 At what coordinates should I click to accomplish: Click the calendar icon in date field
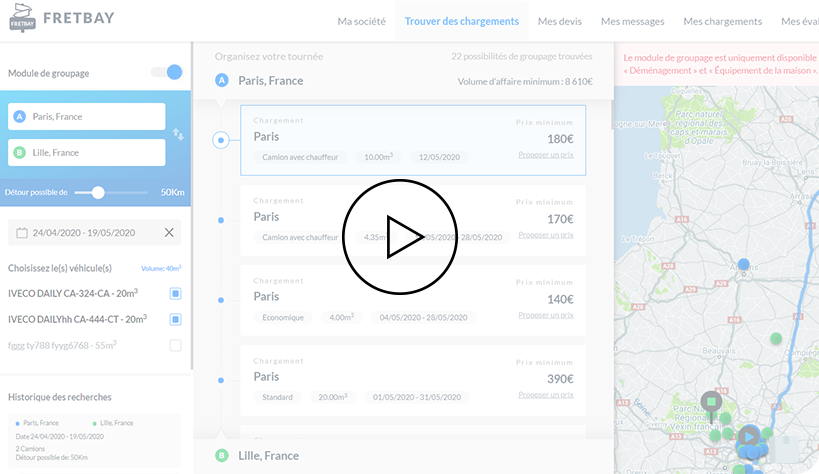coord(21,233)
